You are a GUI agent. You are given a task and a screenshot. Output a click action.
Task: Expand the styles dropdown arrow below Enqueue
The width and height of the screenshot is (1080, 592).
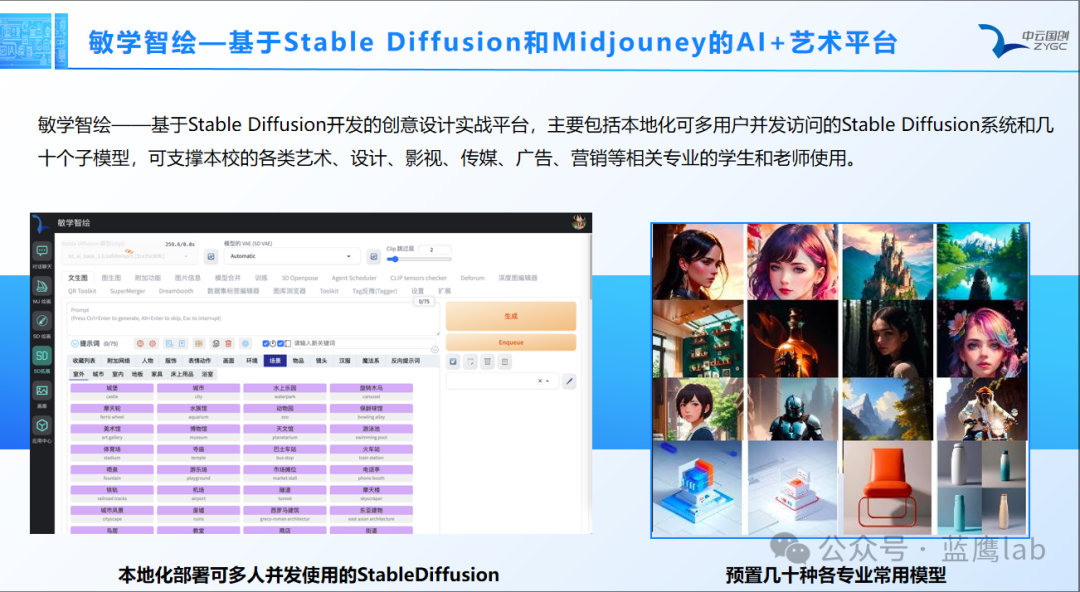coord(548,381)
